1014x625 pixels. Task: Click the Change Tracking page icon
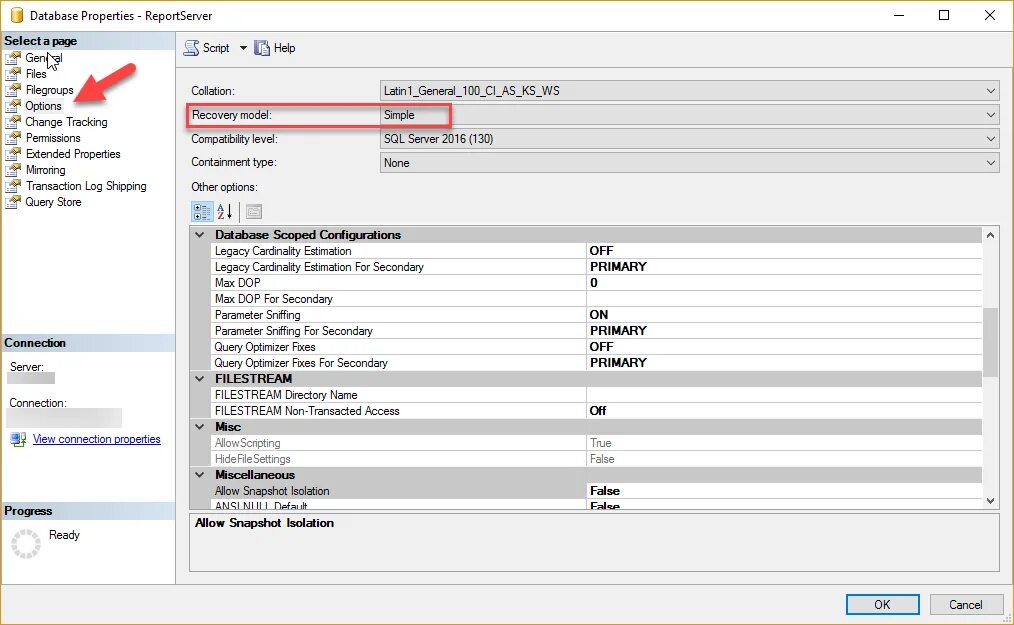13,122
